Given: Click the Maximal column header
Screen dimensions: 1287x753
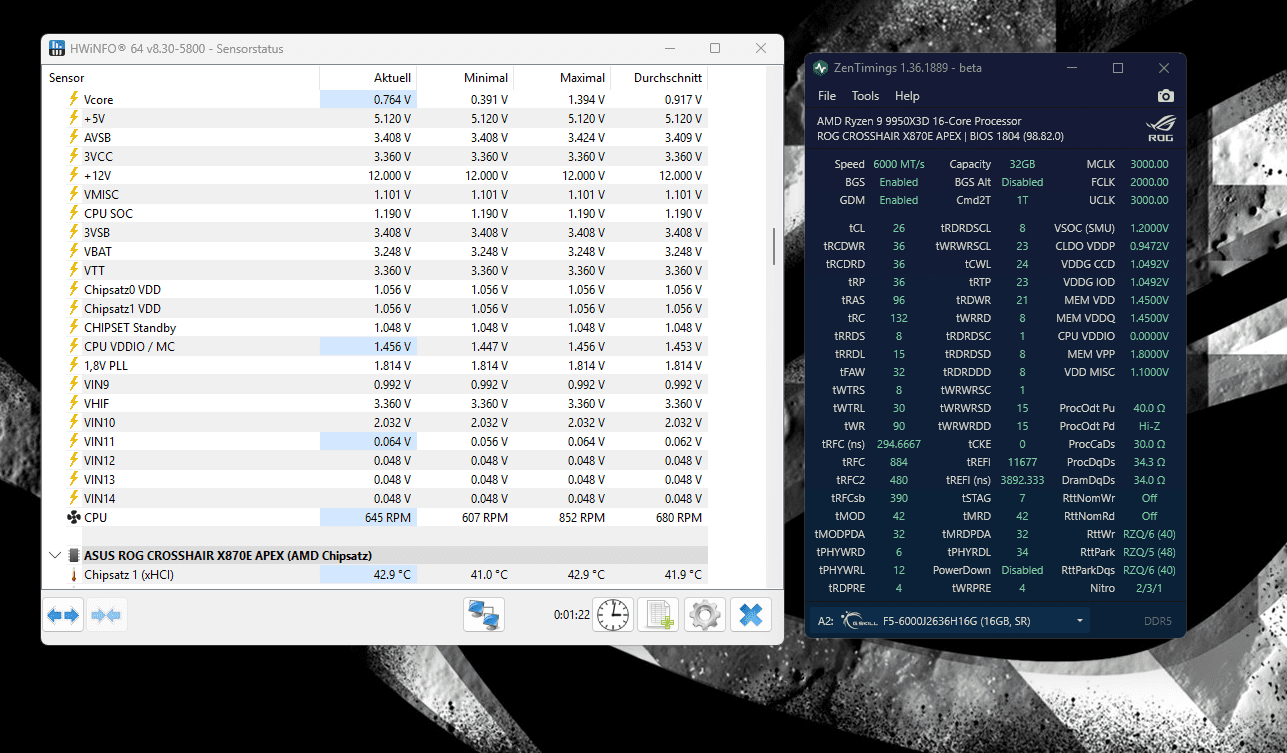Looking at the screenshot, I should coord(562,78).
